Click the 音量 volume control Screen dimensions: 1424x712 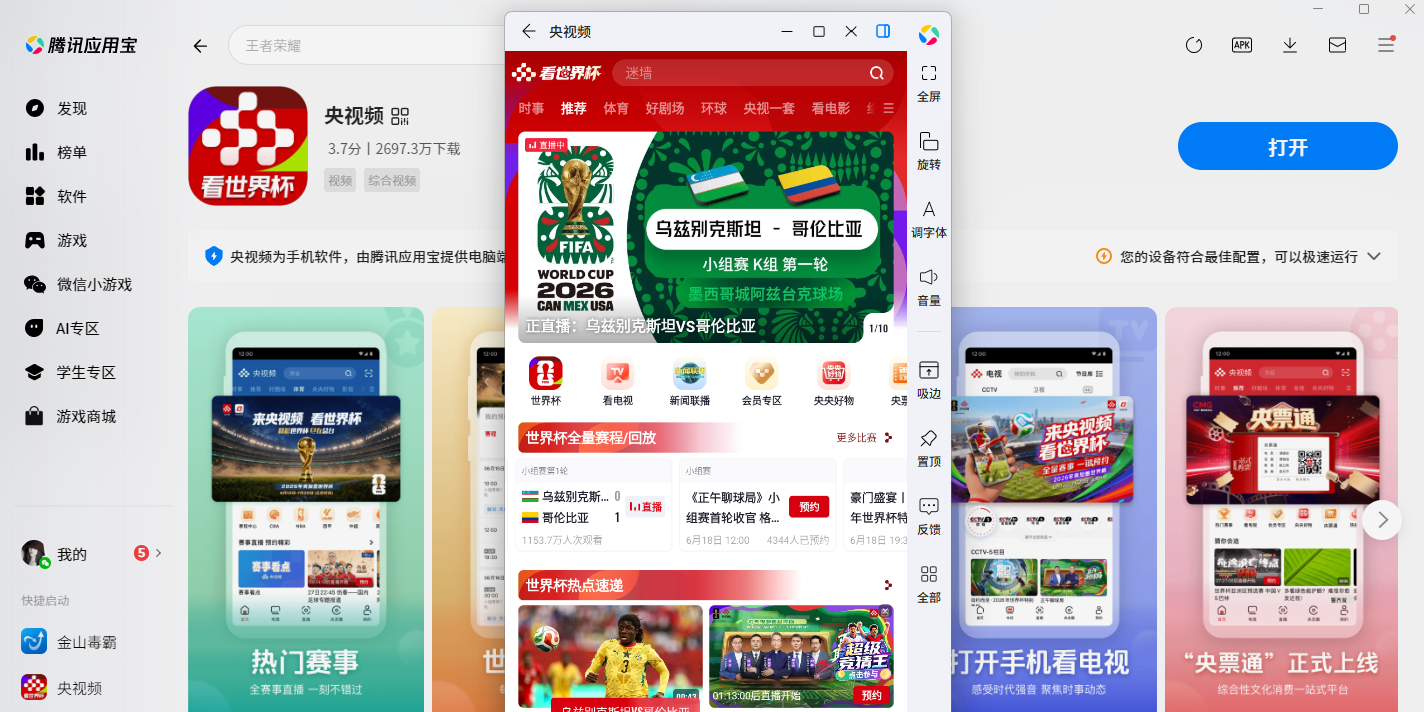(929, 287)
